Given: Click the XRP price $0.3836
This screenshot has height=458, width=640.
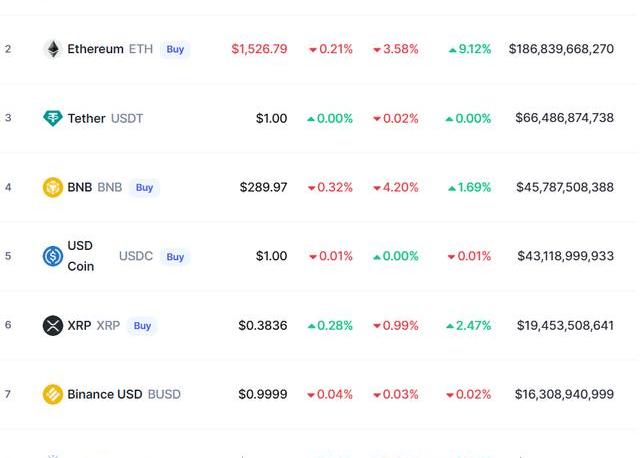Looking at the screenshot, I should point(263,325).
